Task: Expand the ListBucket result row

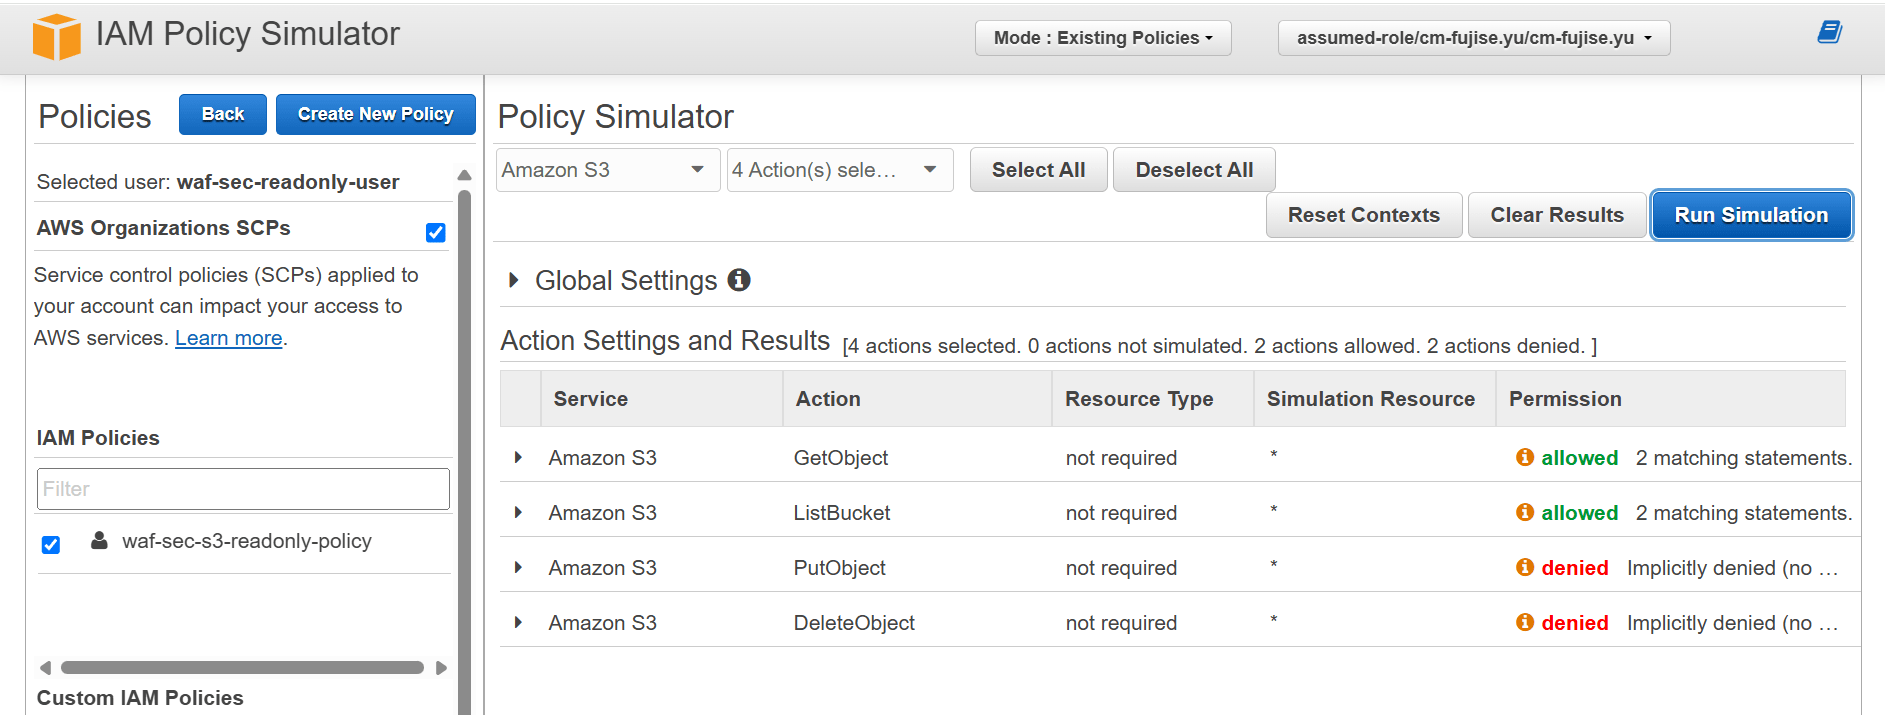Action: (x=518, y=512)
